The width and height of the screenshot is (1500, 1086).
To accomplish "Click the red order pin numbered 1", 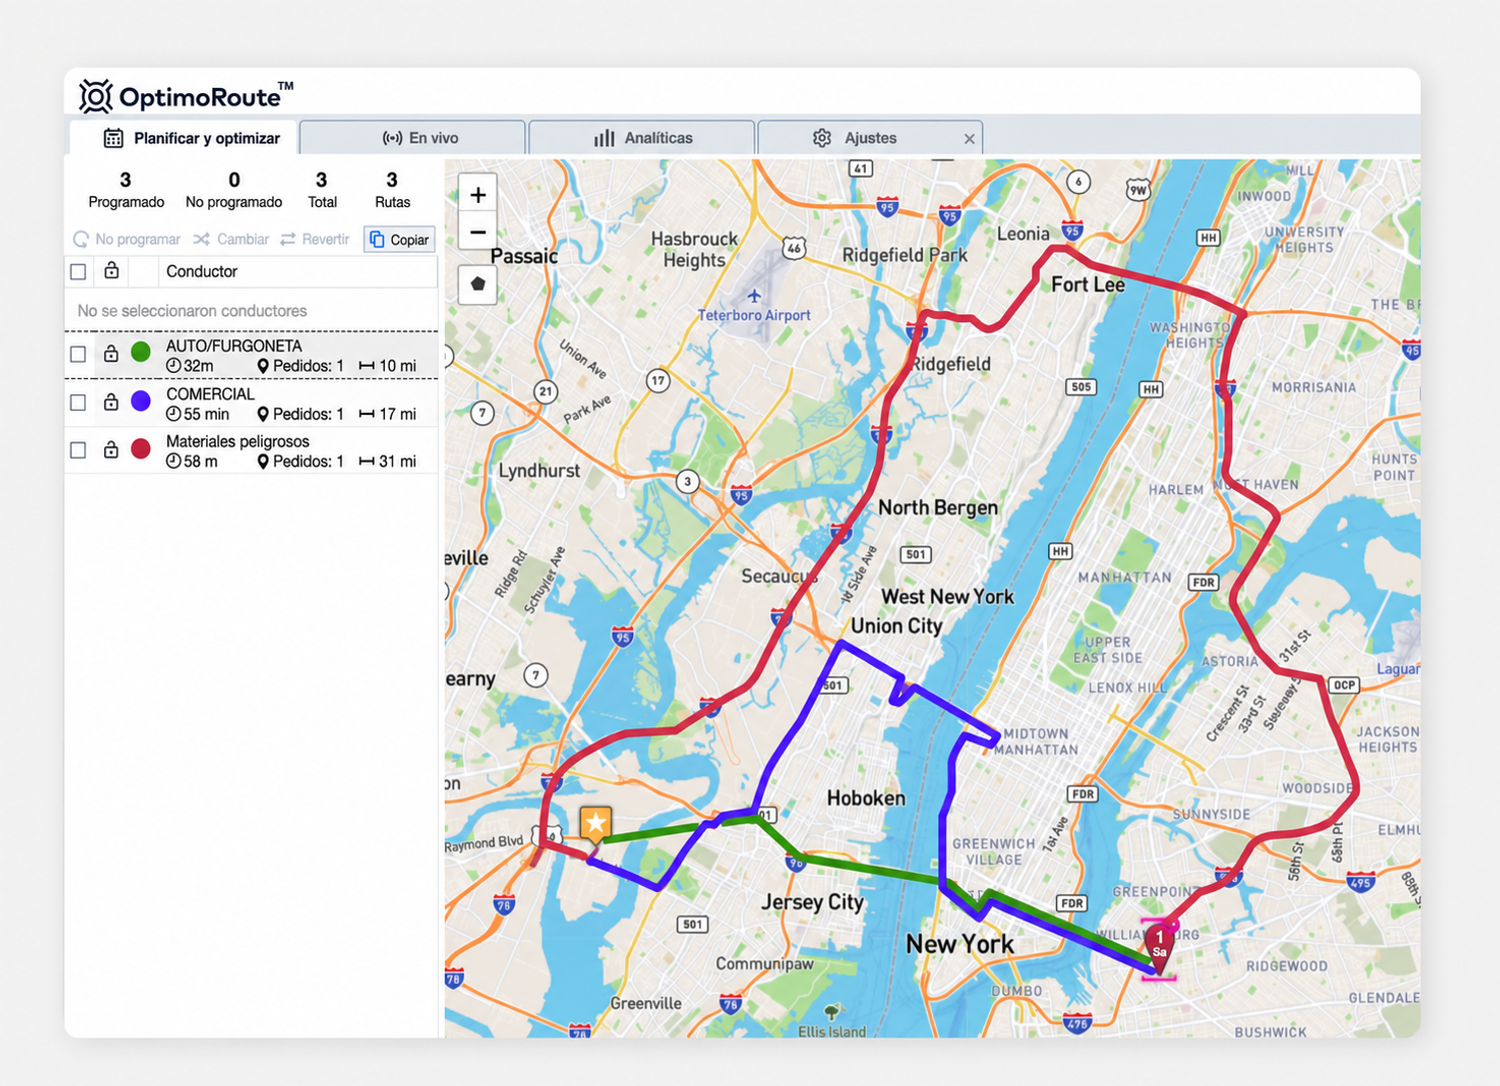I will click(x=1159, y=945).
